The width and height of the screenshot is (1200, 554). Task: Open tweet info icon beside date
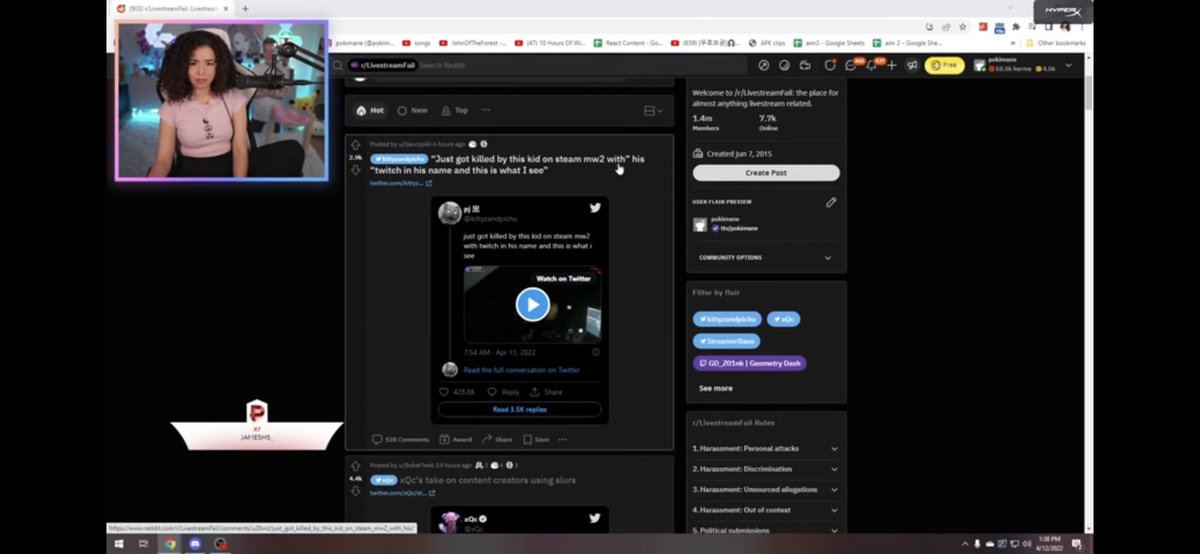click(x=596, y=352)
